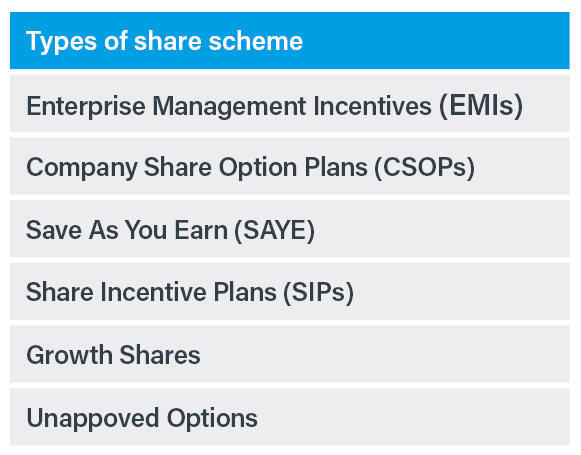581x455 pixels.
Task: Select Share Incentive Plans (SIPs) row
Action: click(x=290, y=291)
